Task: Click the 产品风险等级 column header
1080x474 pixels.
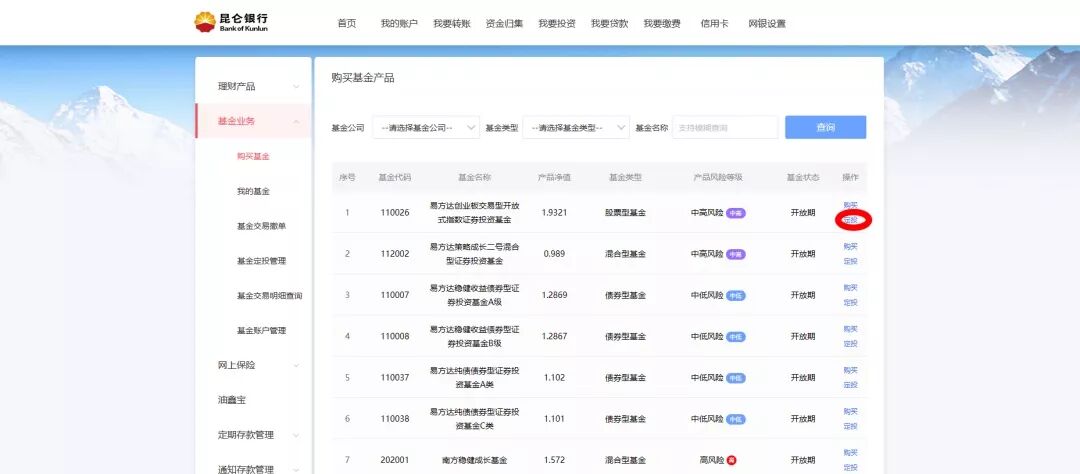Action: tap(718, 178)
